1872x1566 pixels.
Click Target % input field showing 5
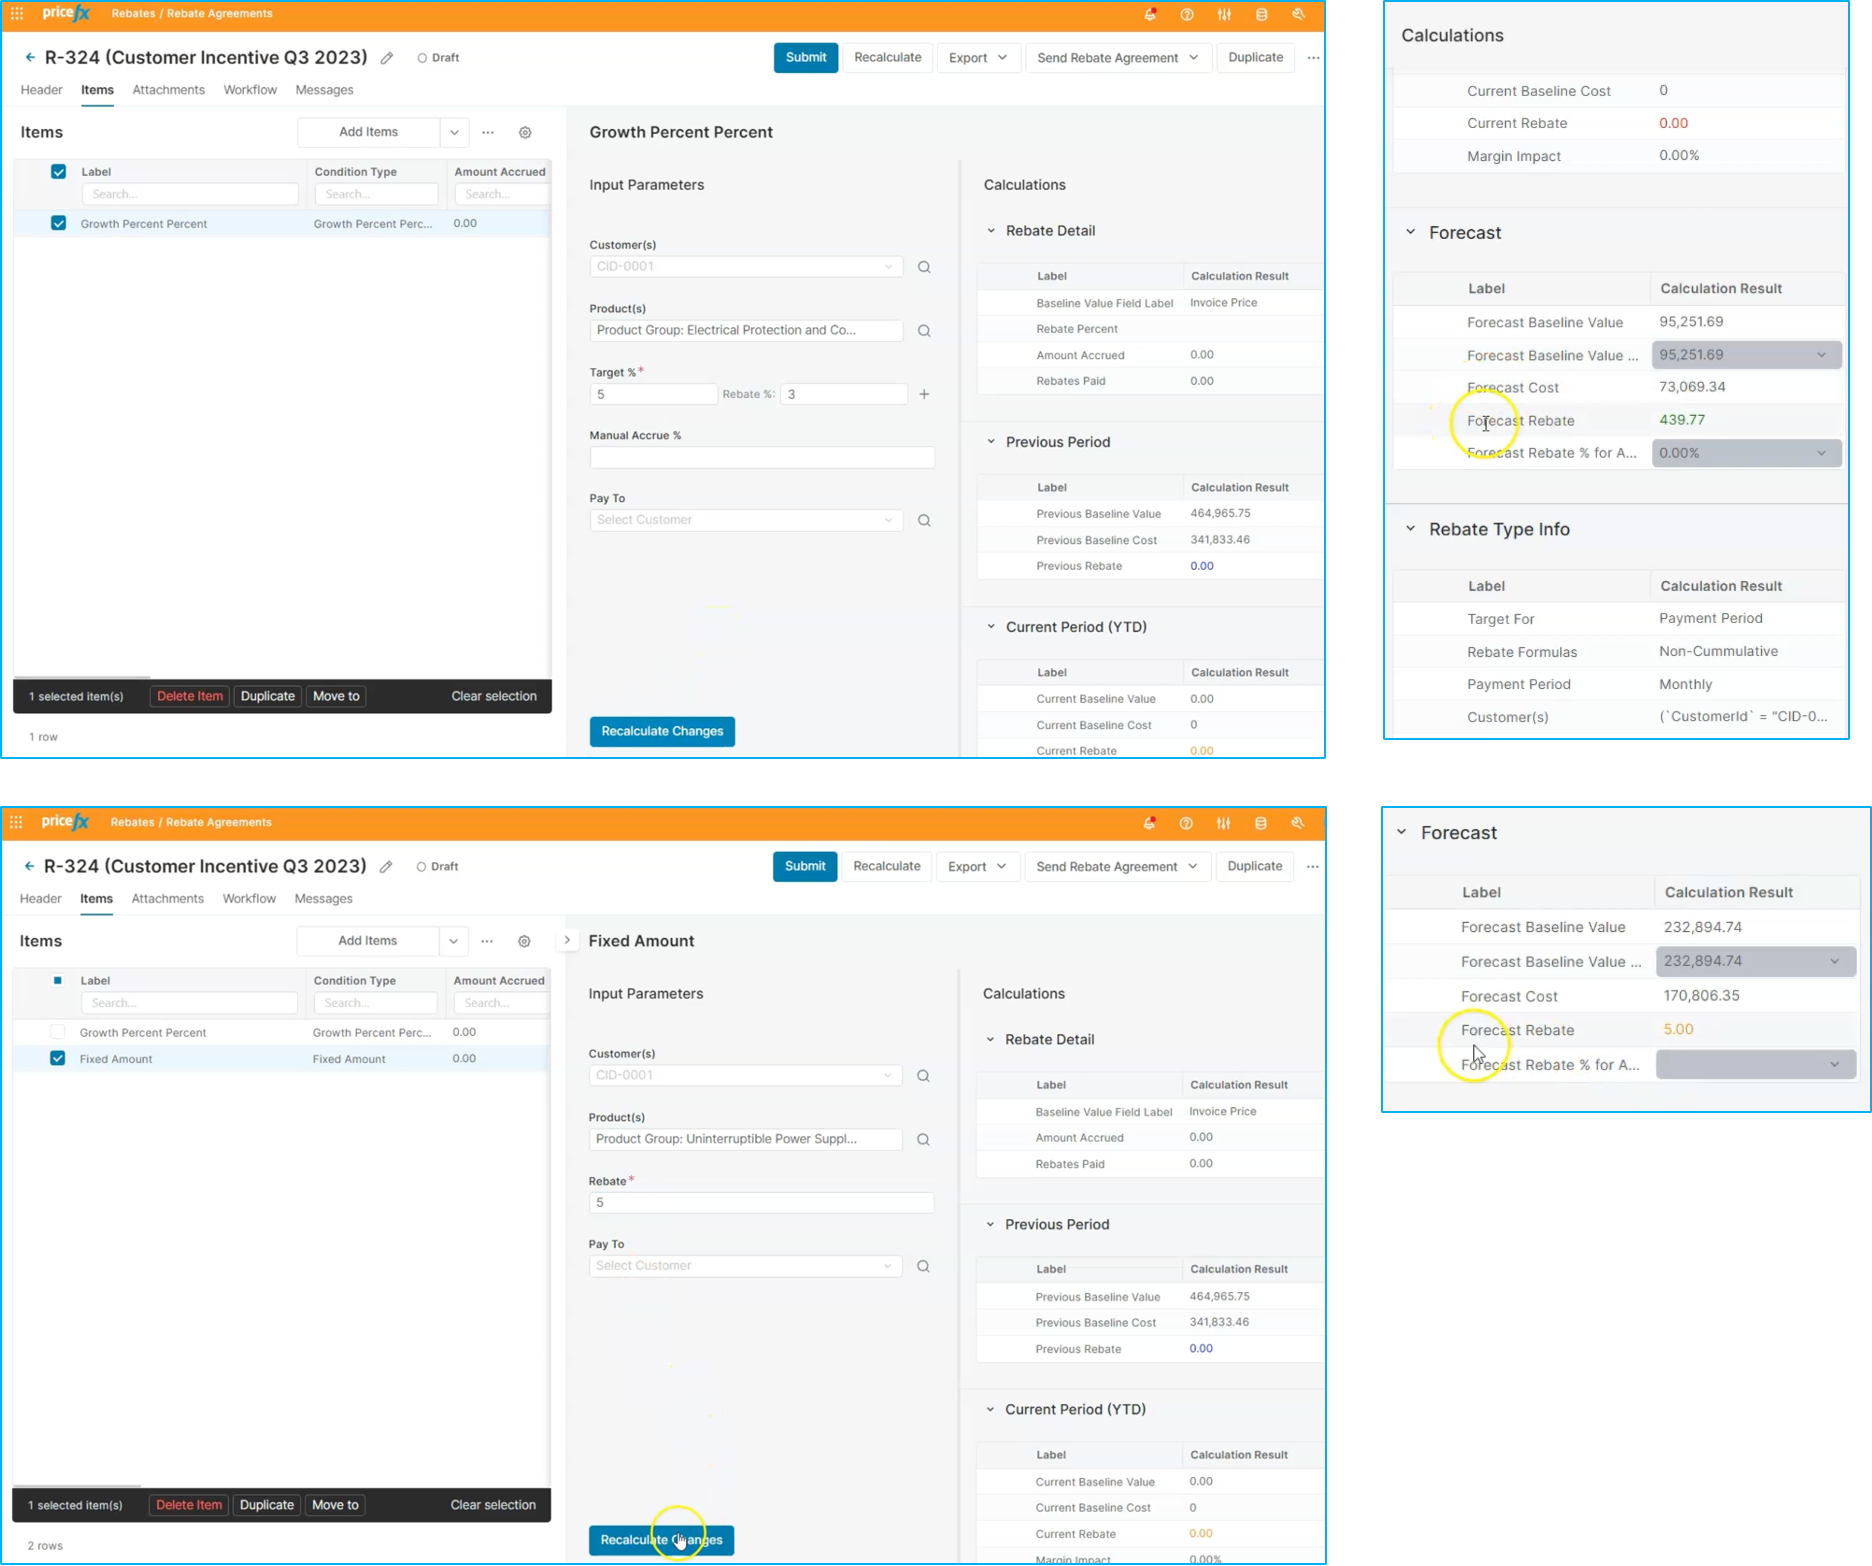point(653,395)
